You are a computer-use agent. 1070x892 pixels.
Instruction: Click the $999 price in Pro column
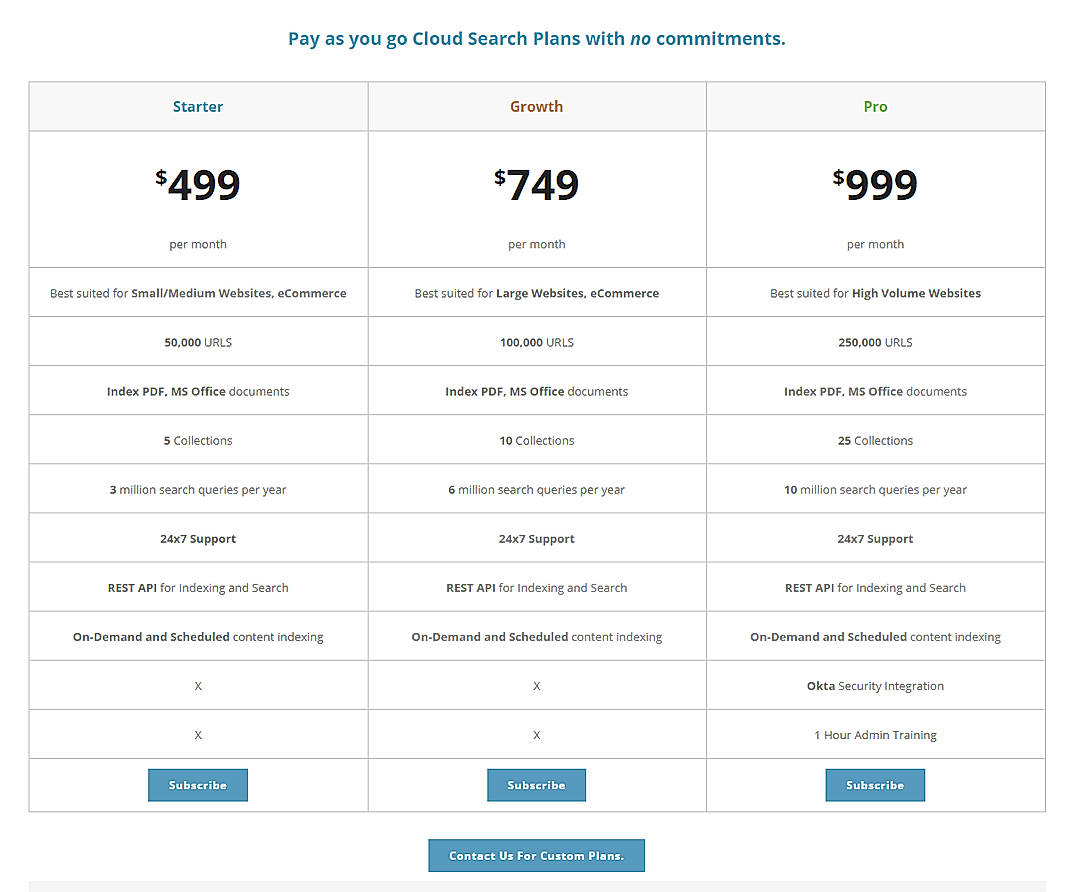tap(875, 185)
